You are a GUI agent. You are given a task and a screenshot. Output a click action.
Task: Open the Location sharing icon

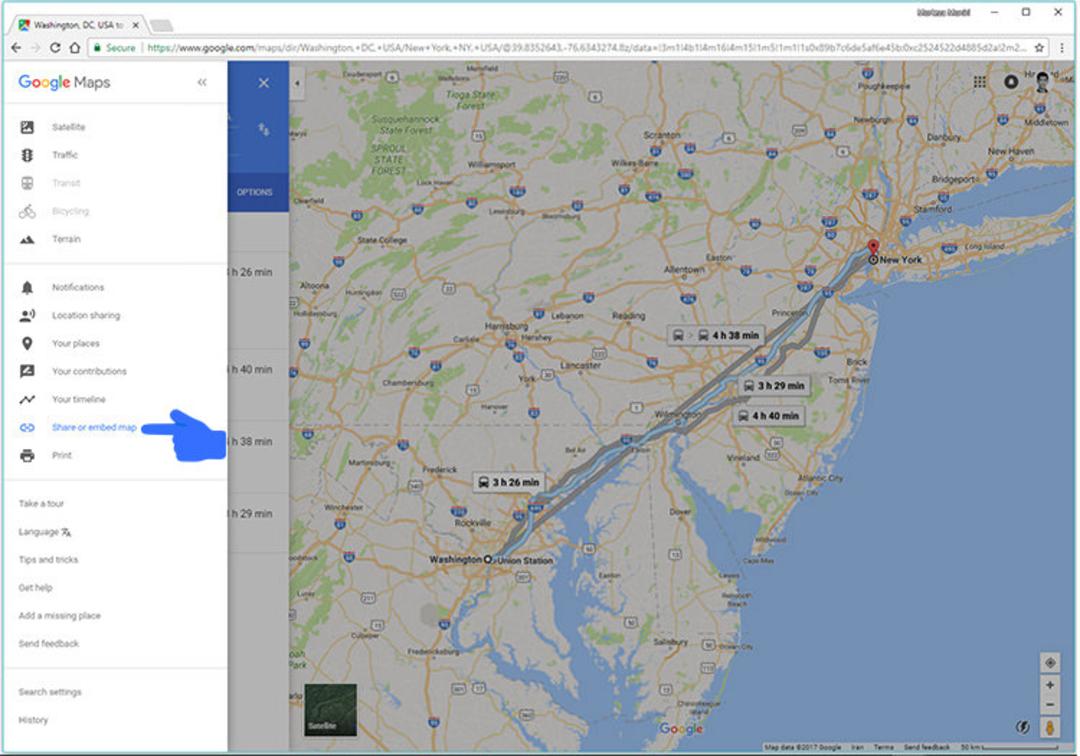point(27,315)
